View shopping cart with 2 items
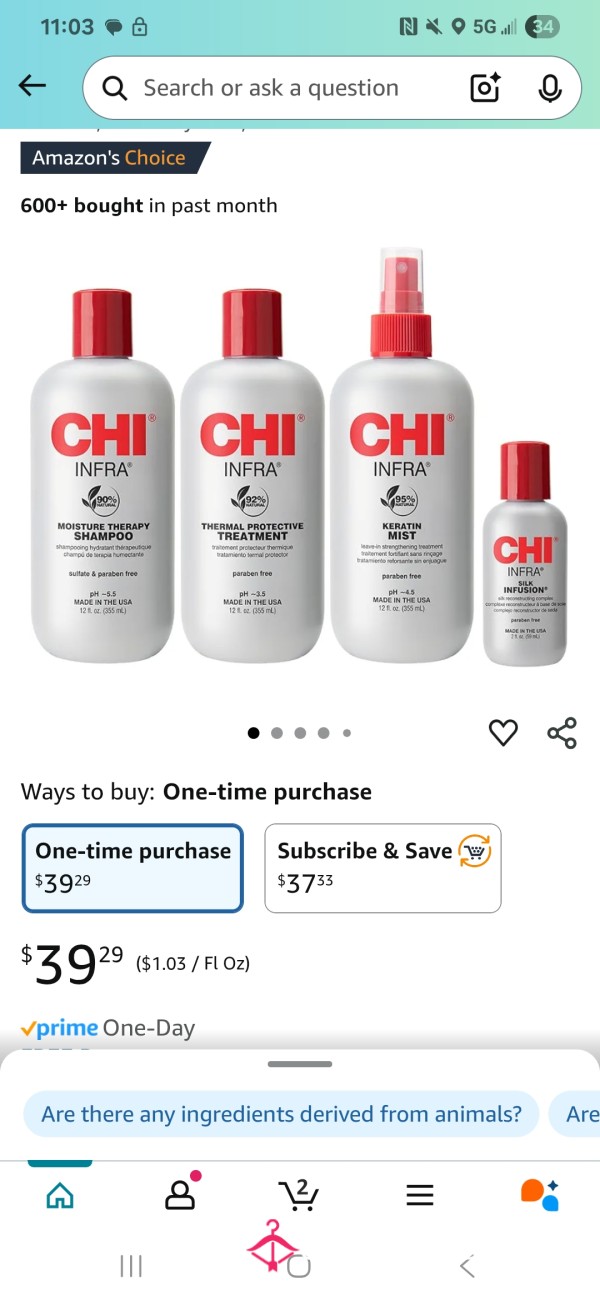This screenshot has height=1300, width=600. (x=298, y=1192)
